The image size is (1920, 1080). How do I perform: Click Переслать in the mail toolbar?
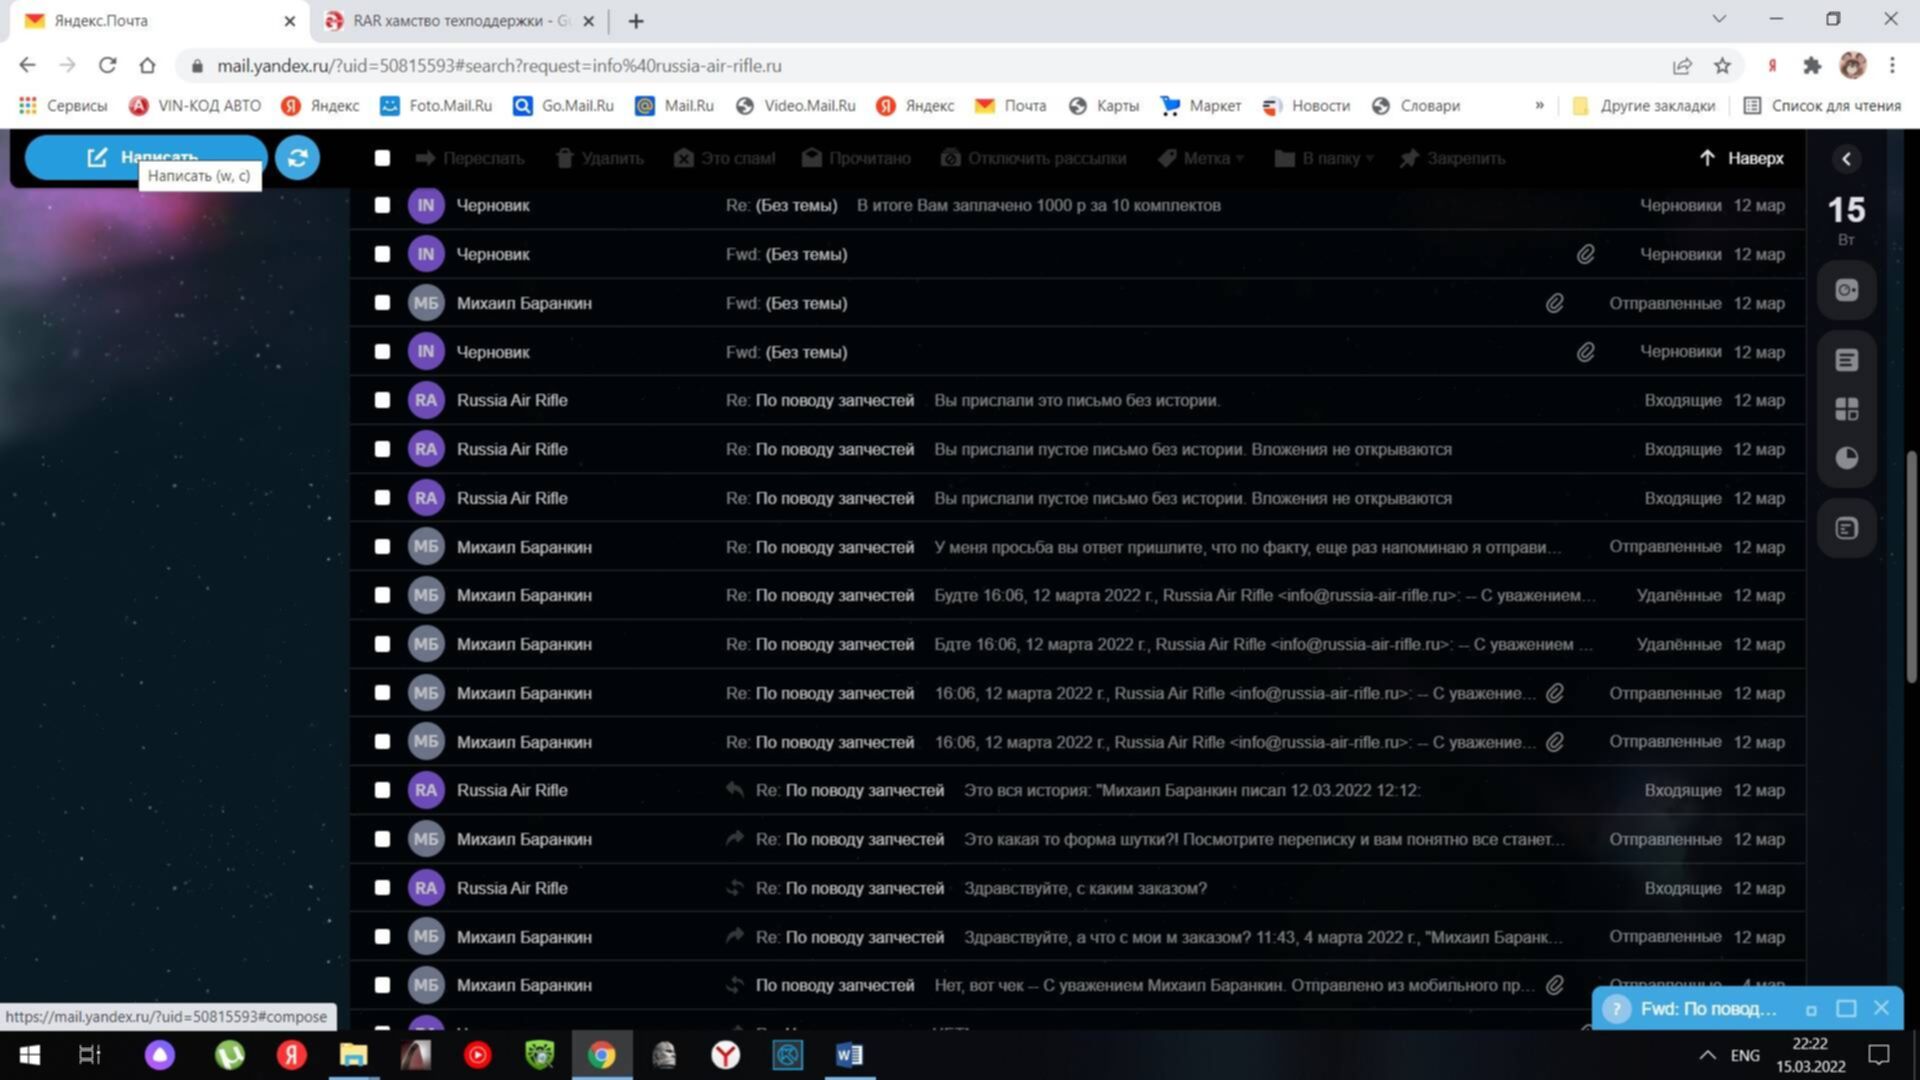[x=469, y=158]
